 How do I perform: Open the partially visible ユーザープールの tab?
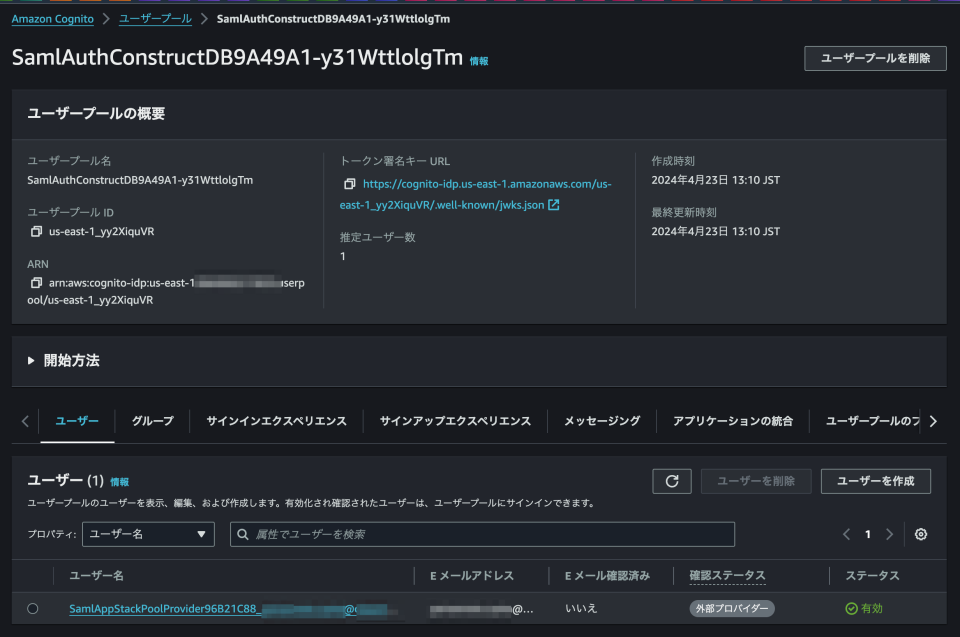[872, 421]
